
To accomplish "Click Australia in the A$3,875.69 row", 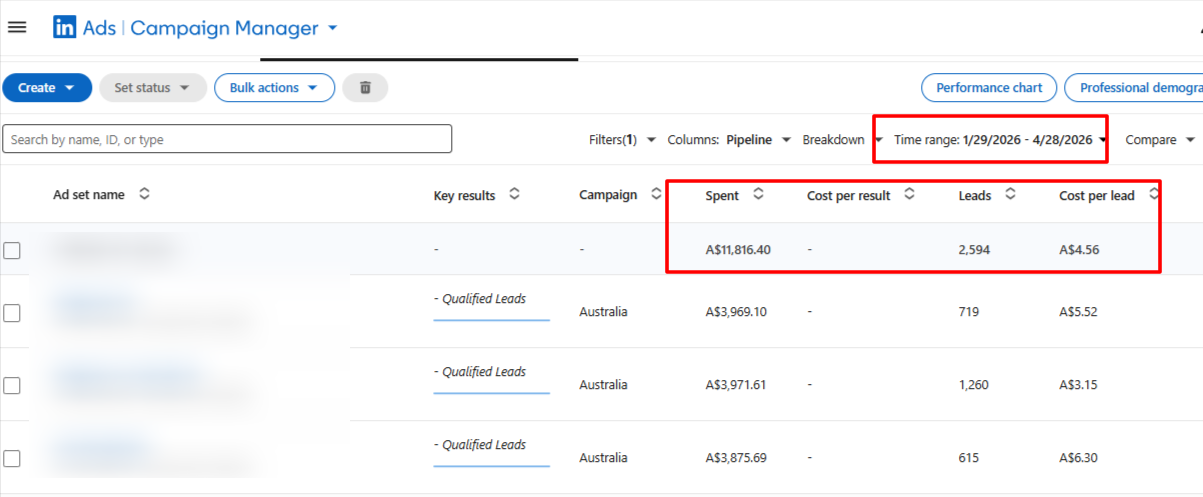I will (603, 457).
